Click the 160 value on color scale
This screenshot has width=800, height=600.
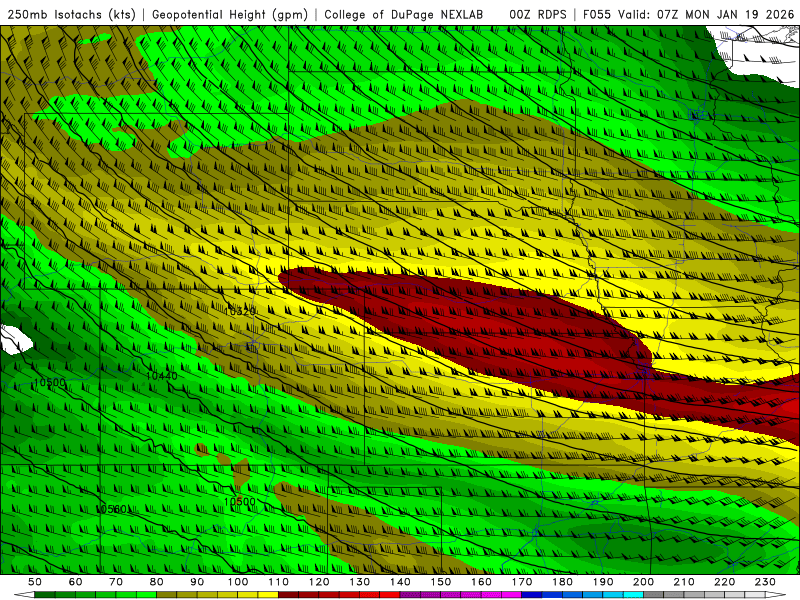[x=481, y=582]
